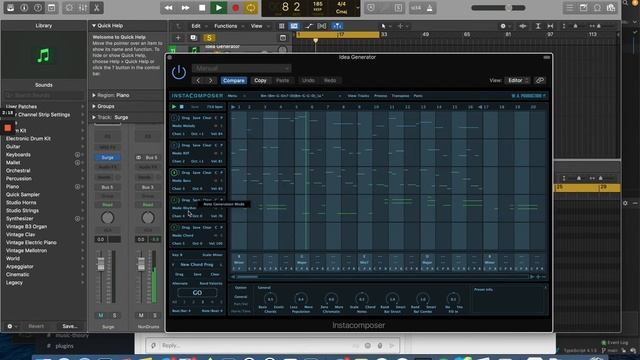
Task: Open the Media Browser button
Action: pos(611,8)
